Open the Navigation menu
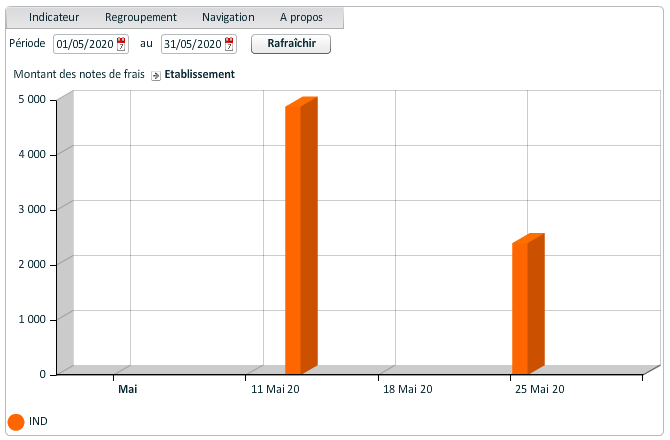Image resolution: width=670 pixels, height=440 pixels. click(x=228, y=18)
